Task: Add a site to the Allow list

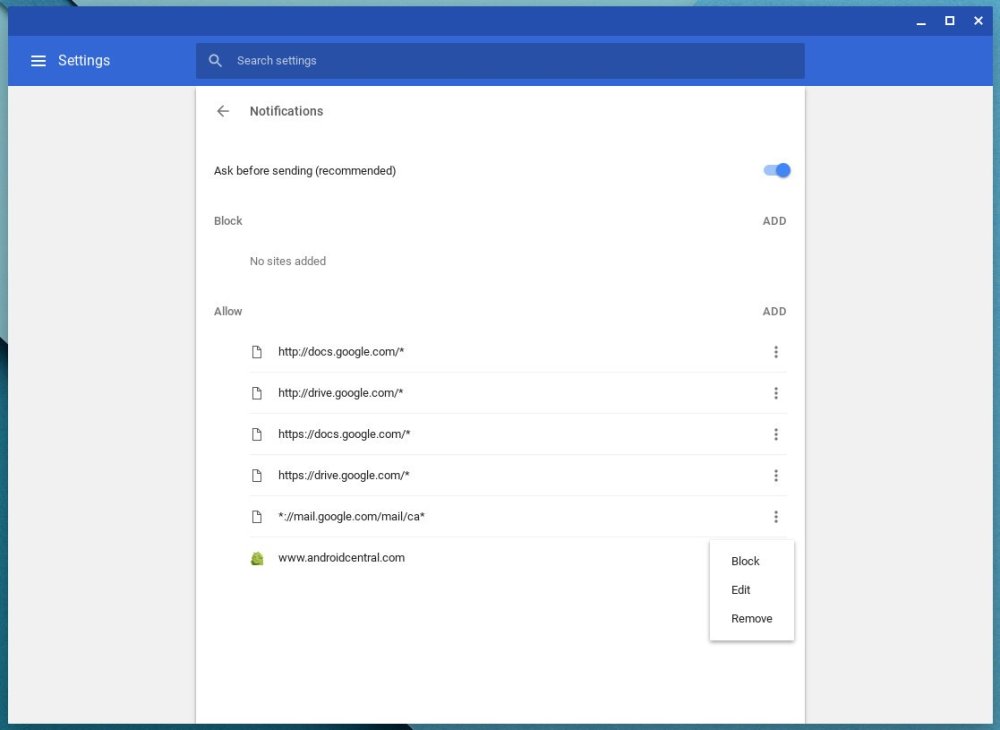Action: (774, 312)
